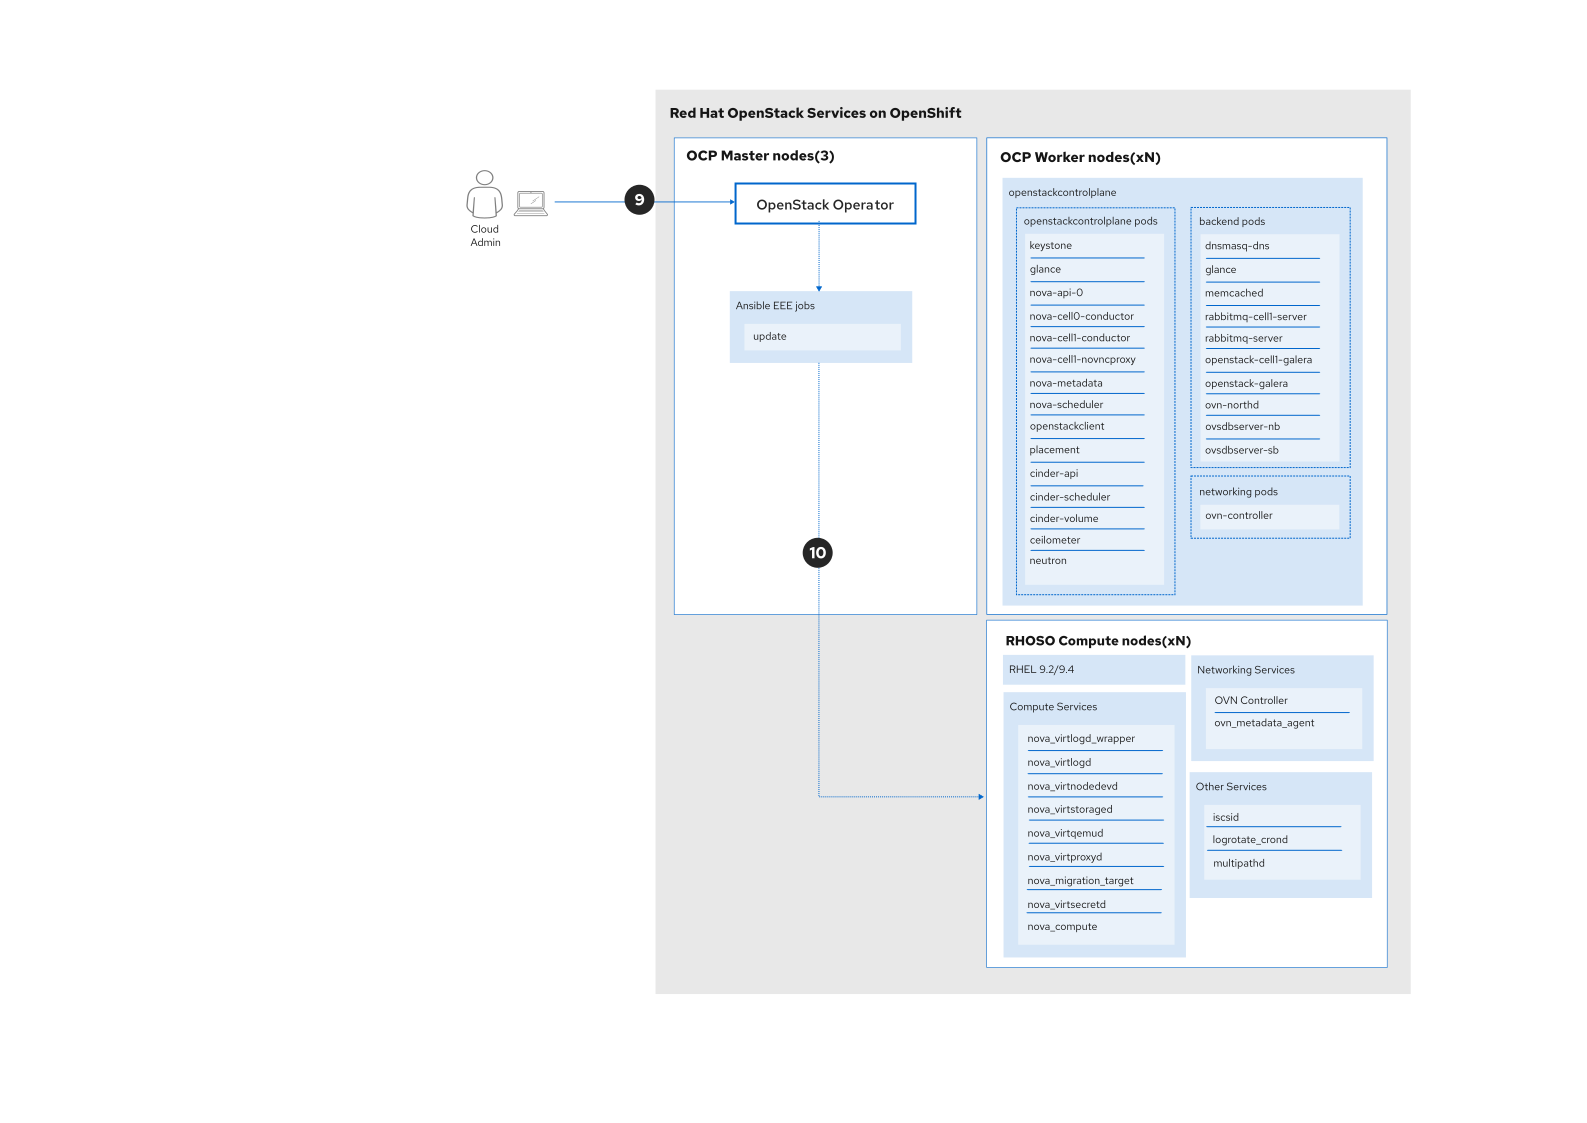
Task: Click the OCP Master nodes(3) heading
Action: [760, 156]
